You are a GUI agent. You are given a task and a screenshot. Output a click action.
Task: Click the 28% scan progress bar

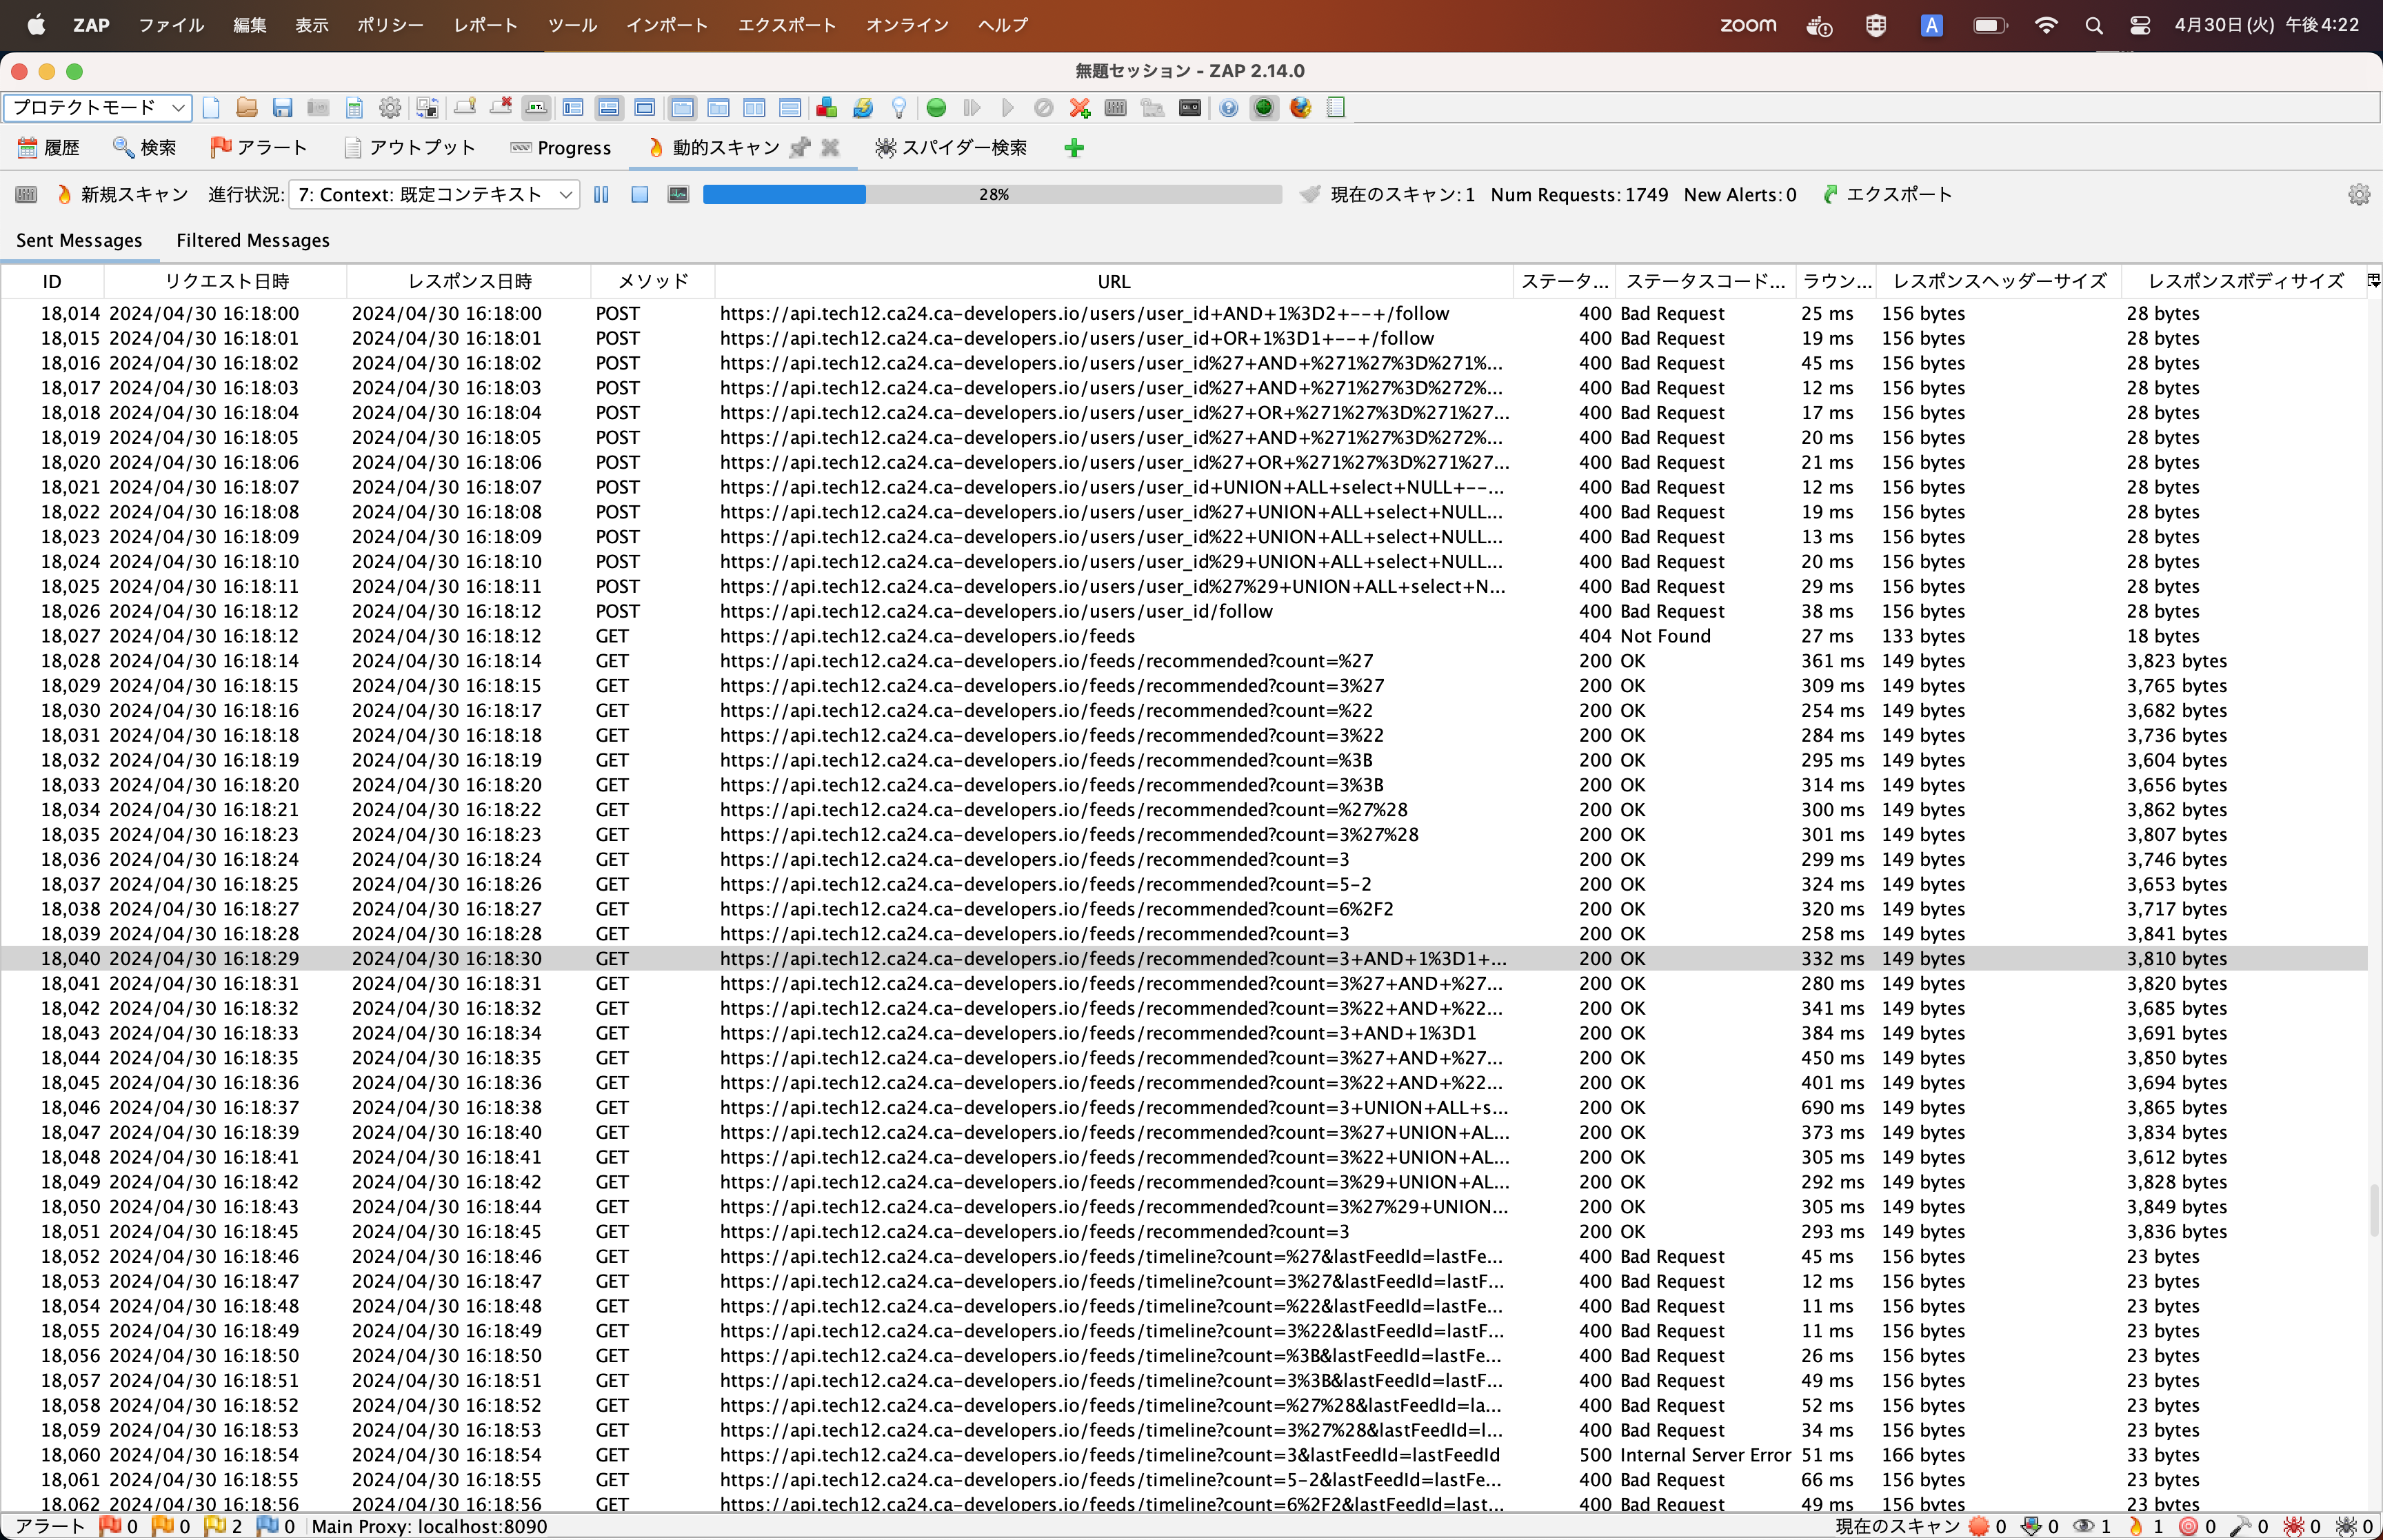[x=992, y=195]
